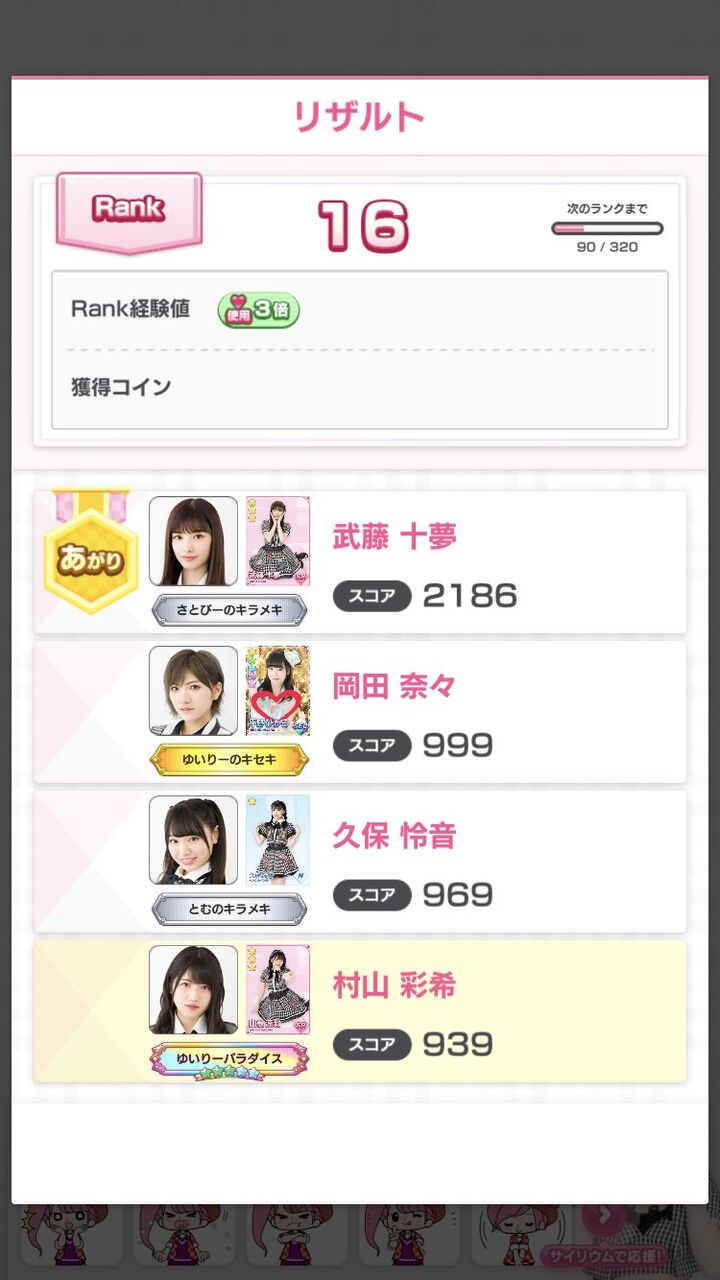Click the とむのキラメキ silver title badge
720x1280 pixels.
click(229, 909)
